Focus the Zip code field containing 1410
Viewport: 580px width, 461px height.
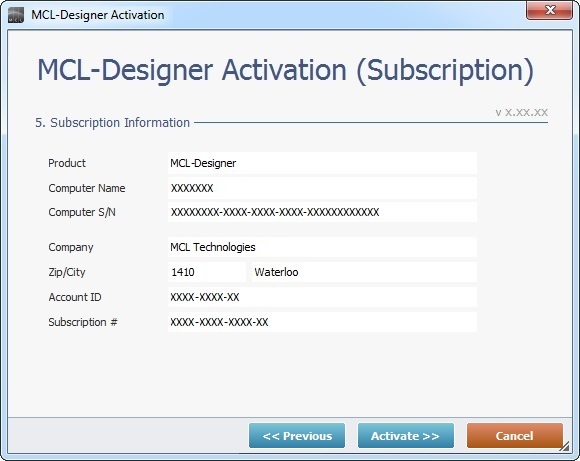pos(207,272)
